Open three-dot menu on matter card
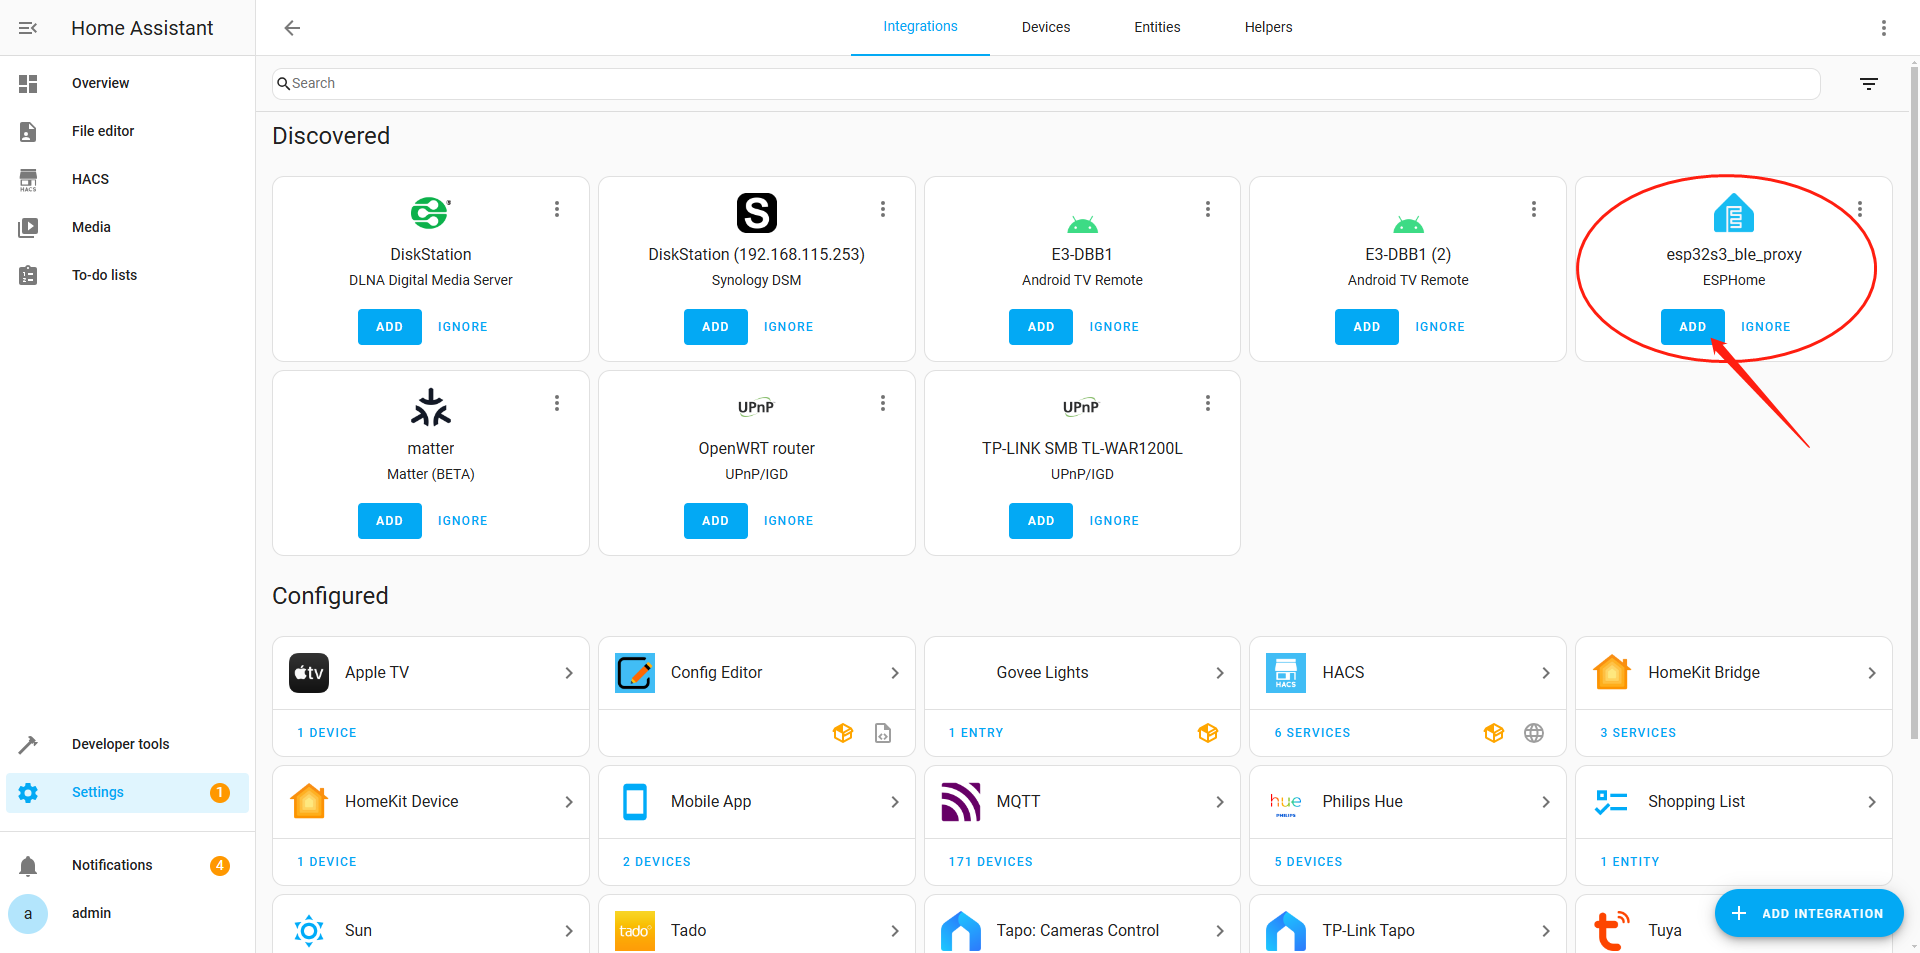Screen dimensions: 1920x953 coord(557,403)
